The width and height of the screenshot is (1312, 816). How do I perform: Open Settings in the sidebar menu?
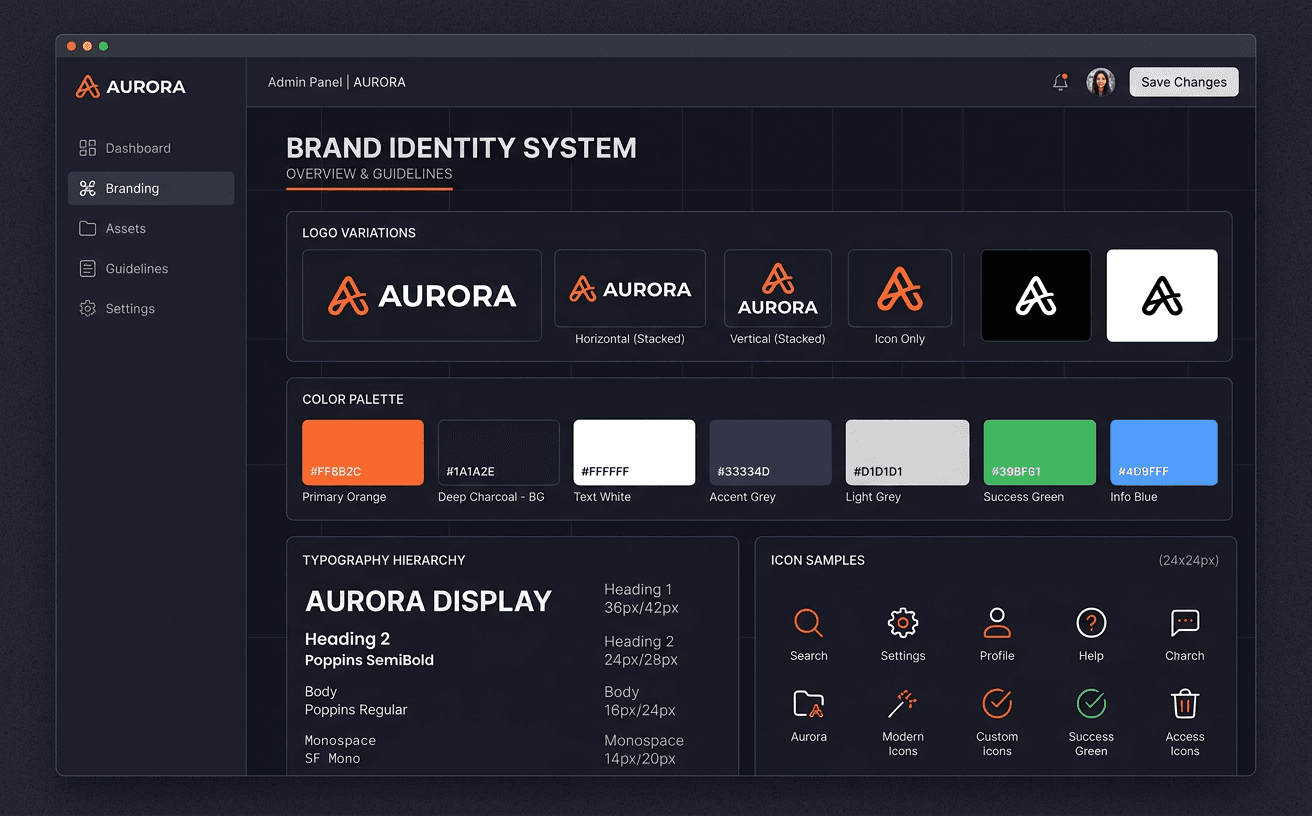[x=151, y=308]
